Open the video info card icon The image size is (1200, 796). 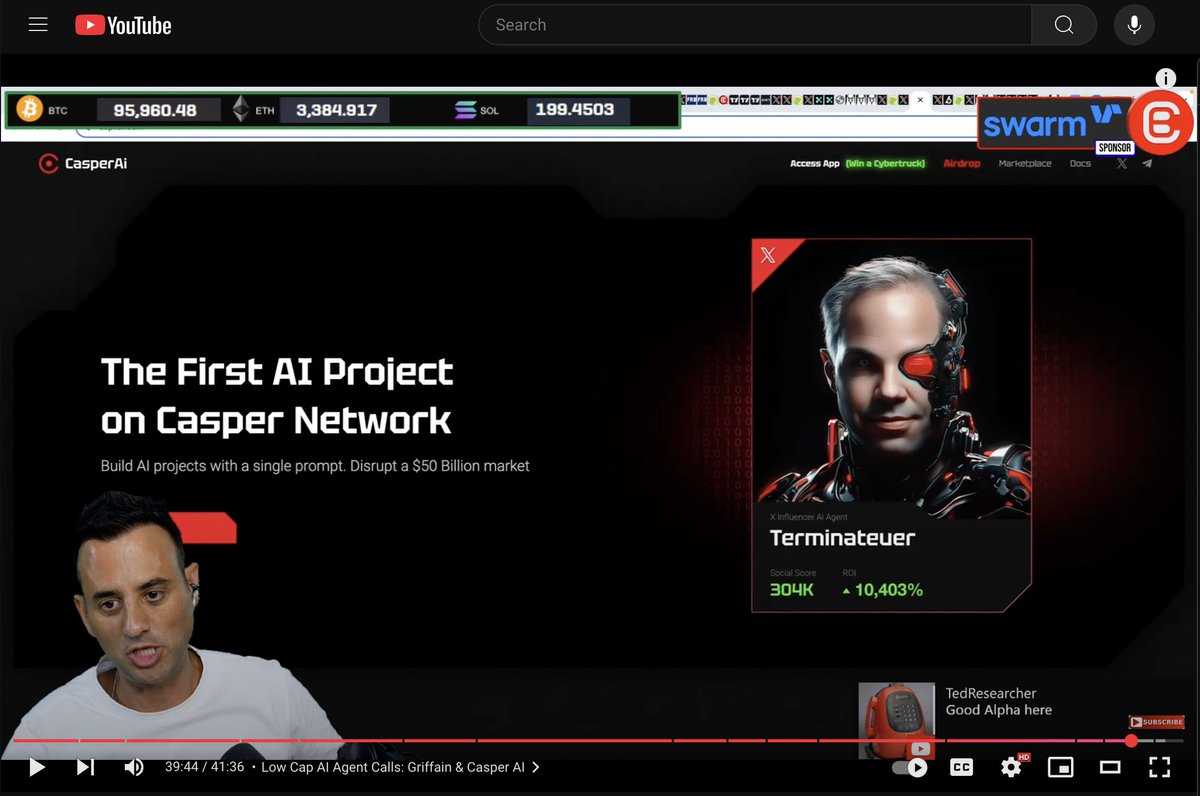tap(1166, 78)
